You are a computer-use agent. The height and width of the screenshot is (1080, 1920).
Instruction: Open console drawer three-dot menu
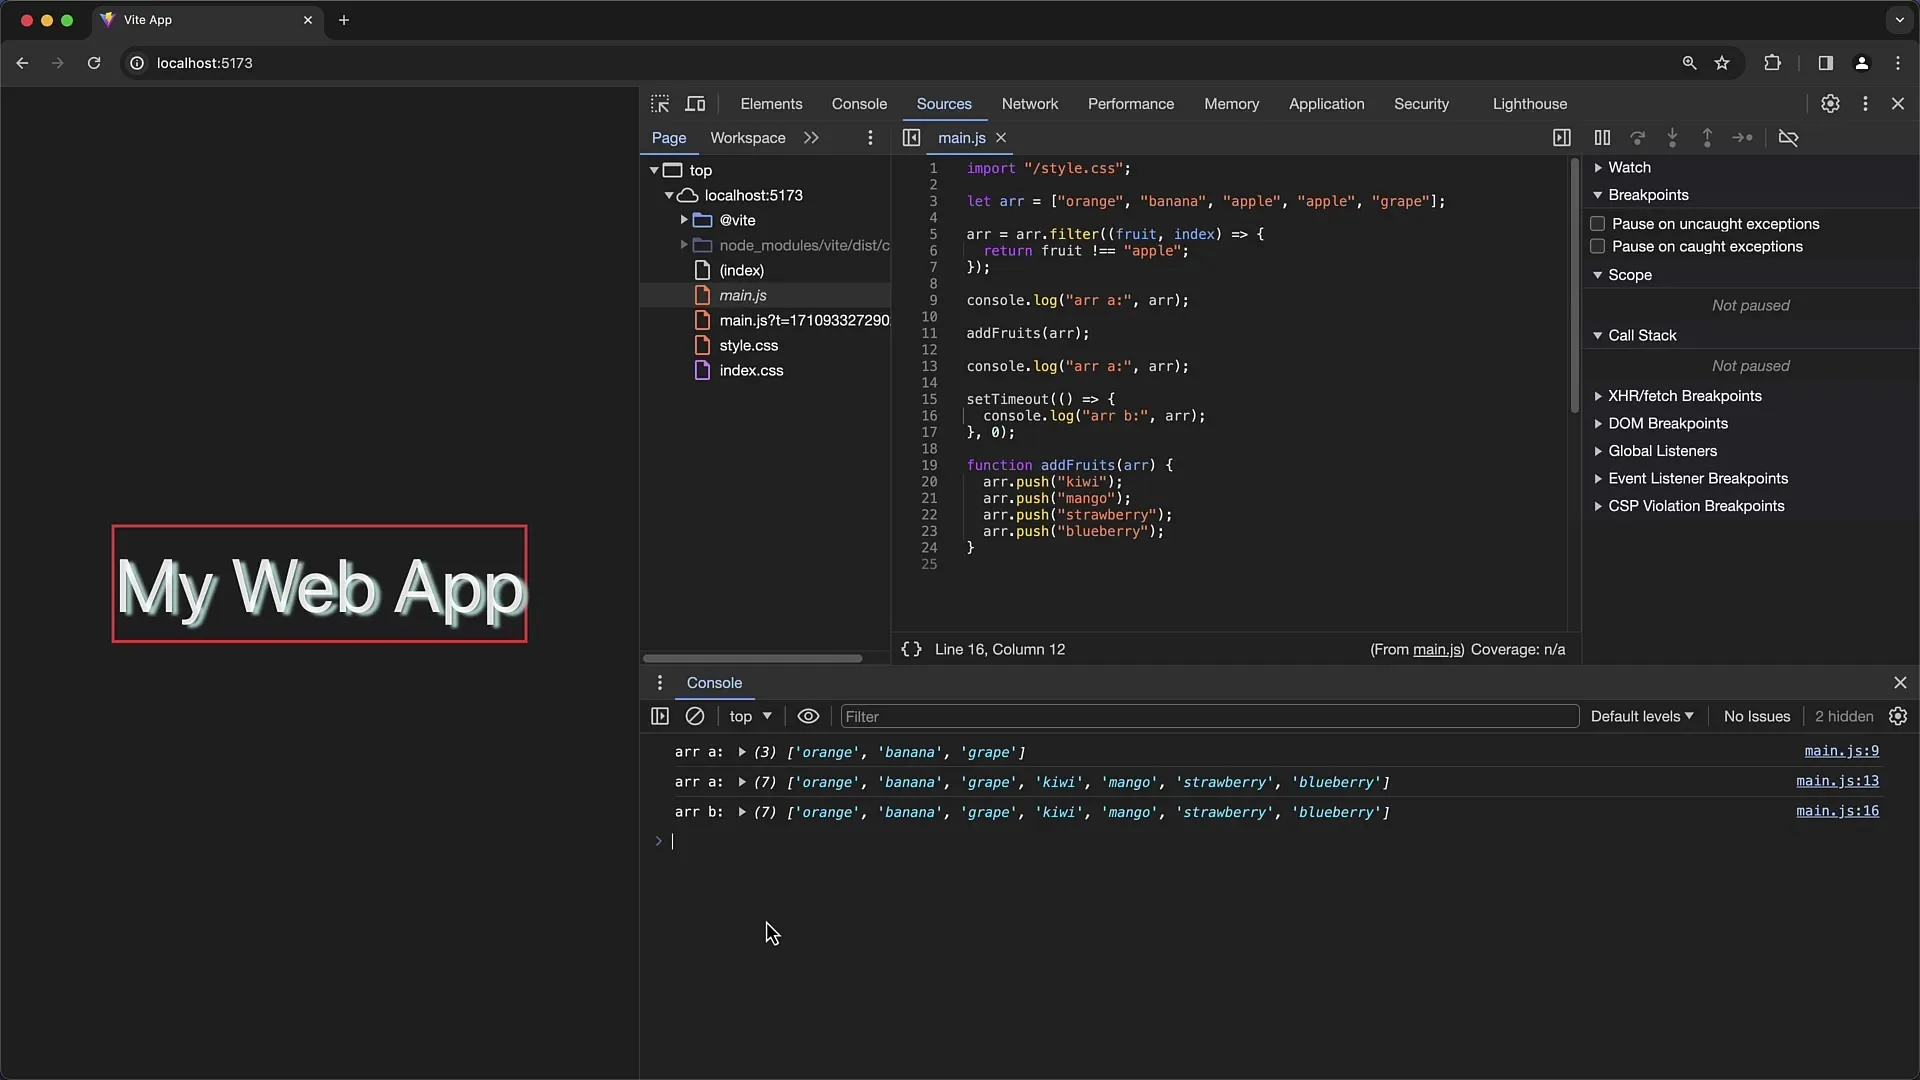(659, 683)
